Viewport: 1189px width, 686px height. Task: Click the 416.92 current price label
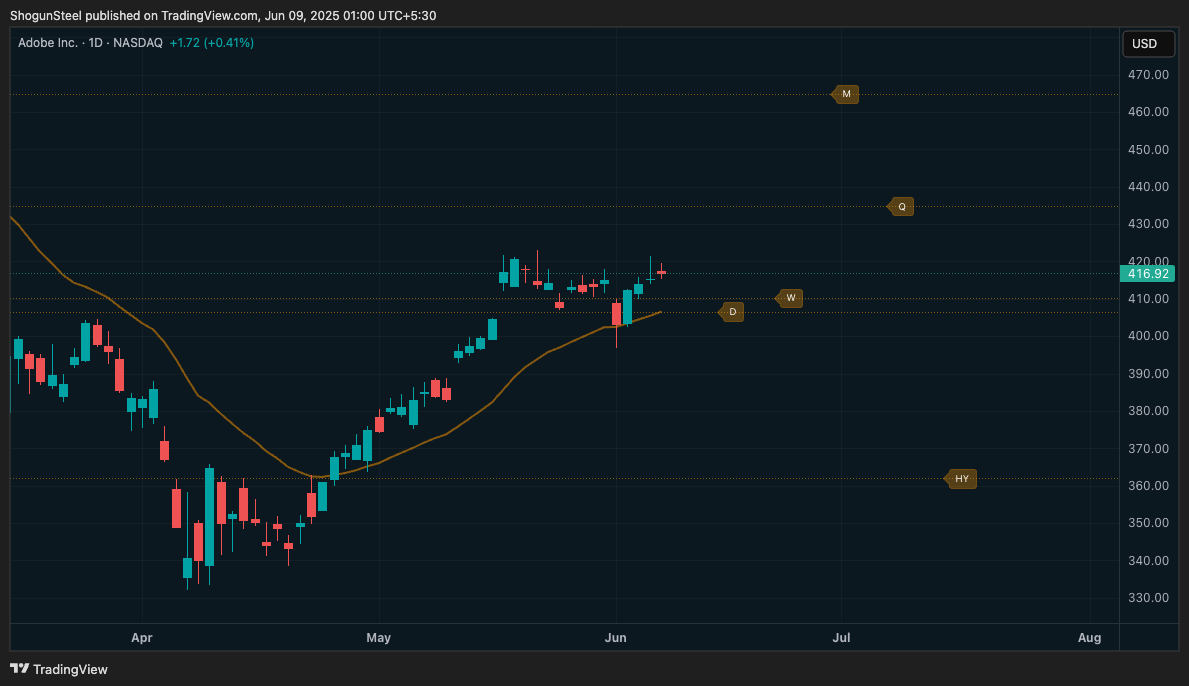[1147, 274]
